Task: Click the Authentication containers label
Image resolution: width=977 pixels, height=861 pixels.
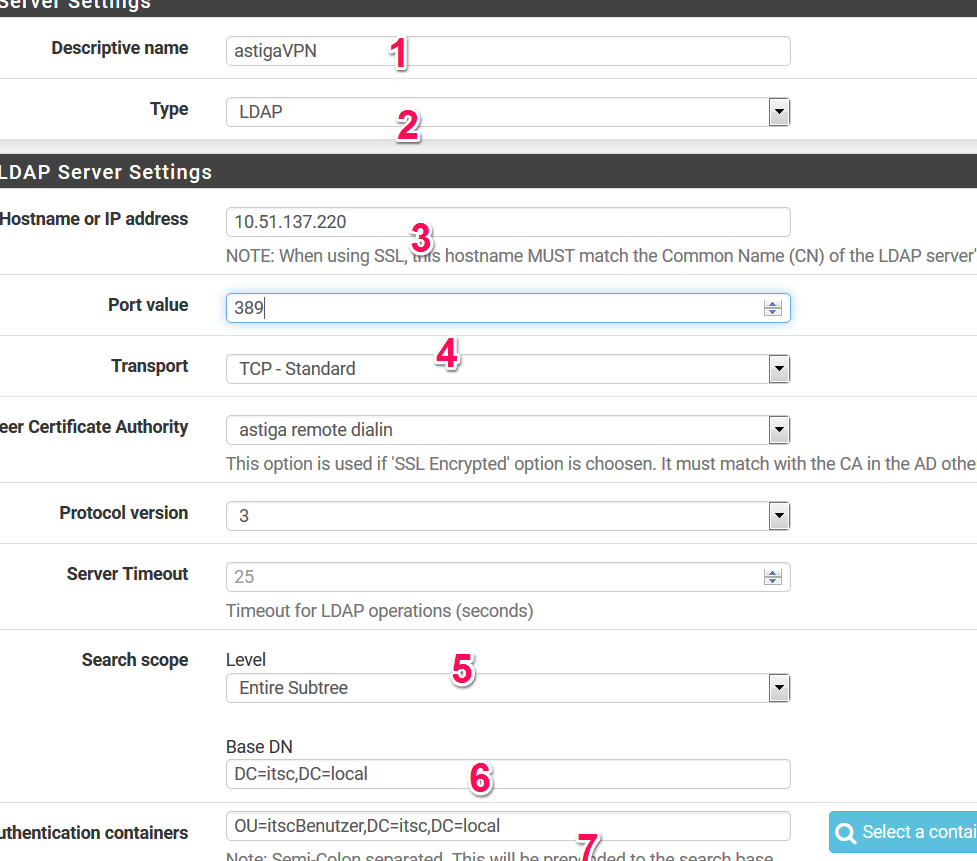Action: [x=94, y=833]
